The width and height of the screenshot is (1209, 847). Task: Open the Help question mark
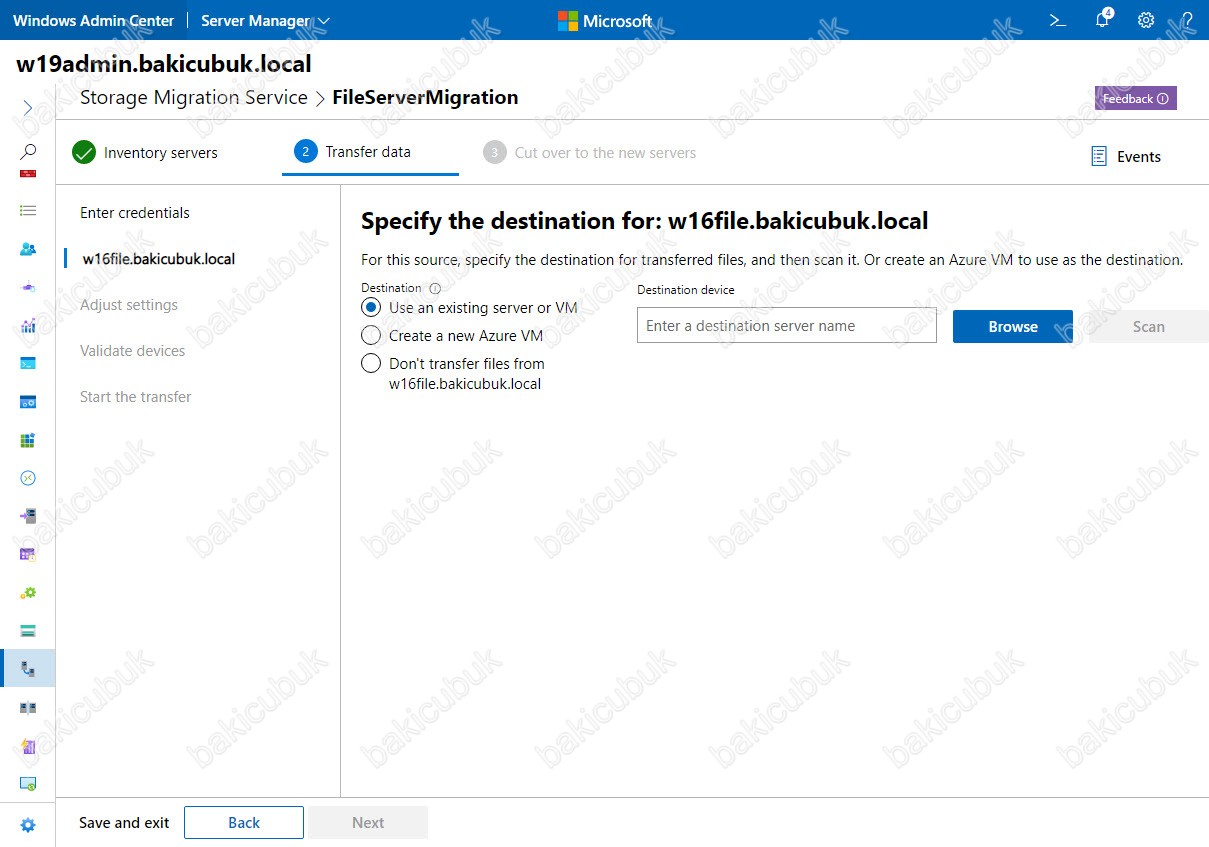click(1188, 20)
